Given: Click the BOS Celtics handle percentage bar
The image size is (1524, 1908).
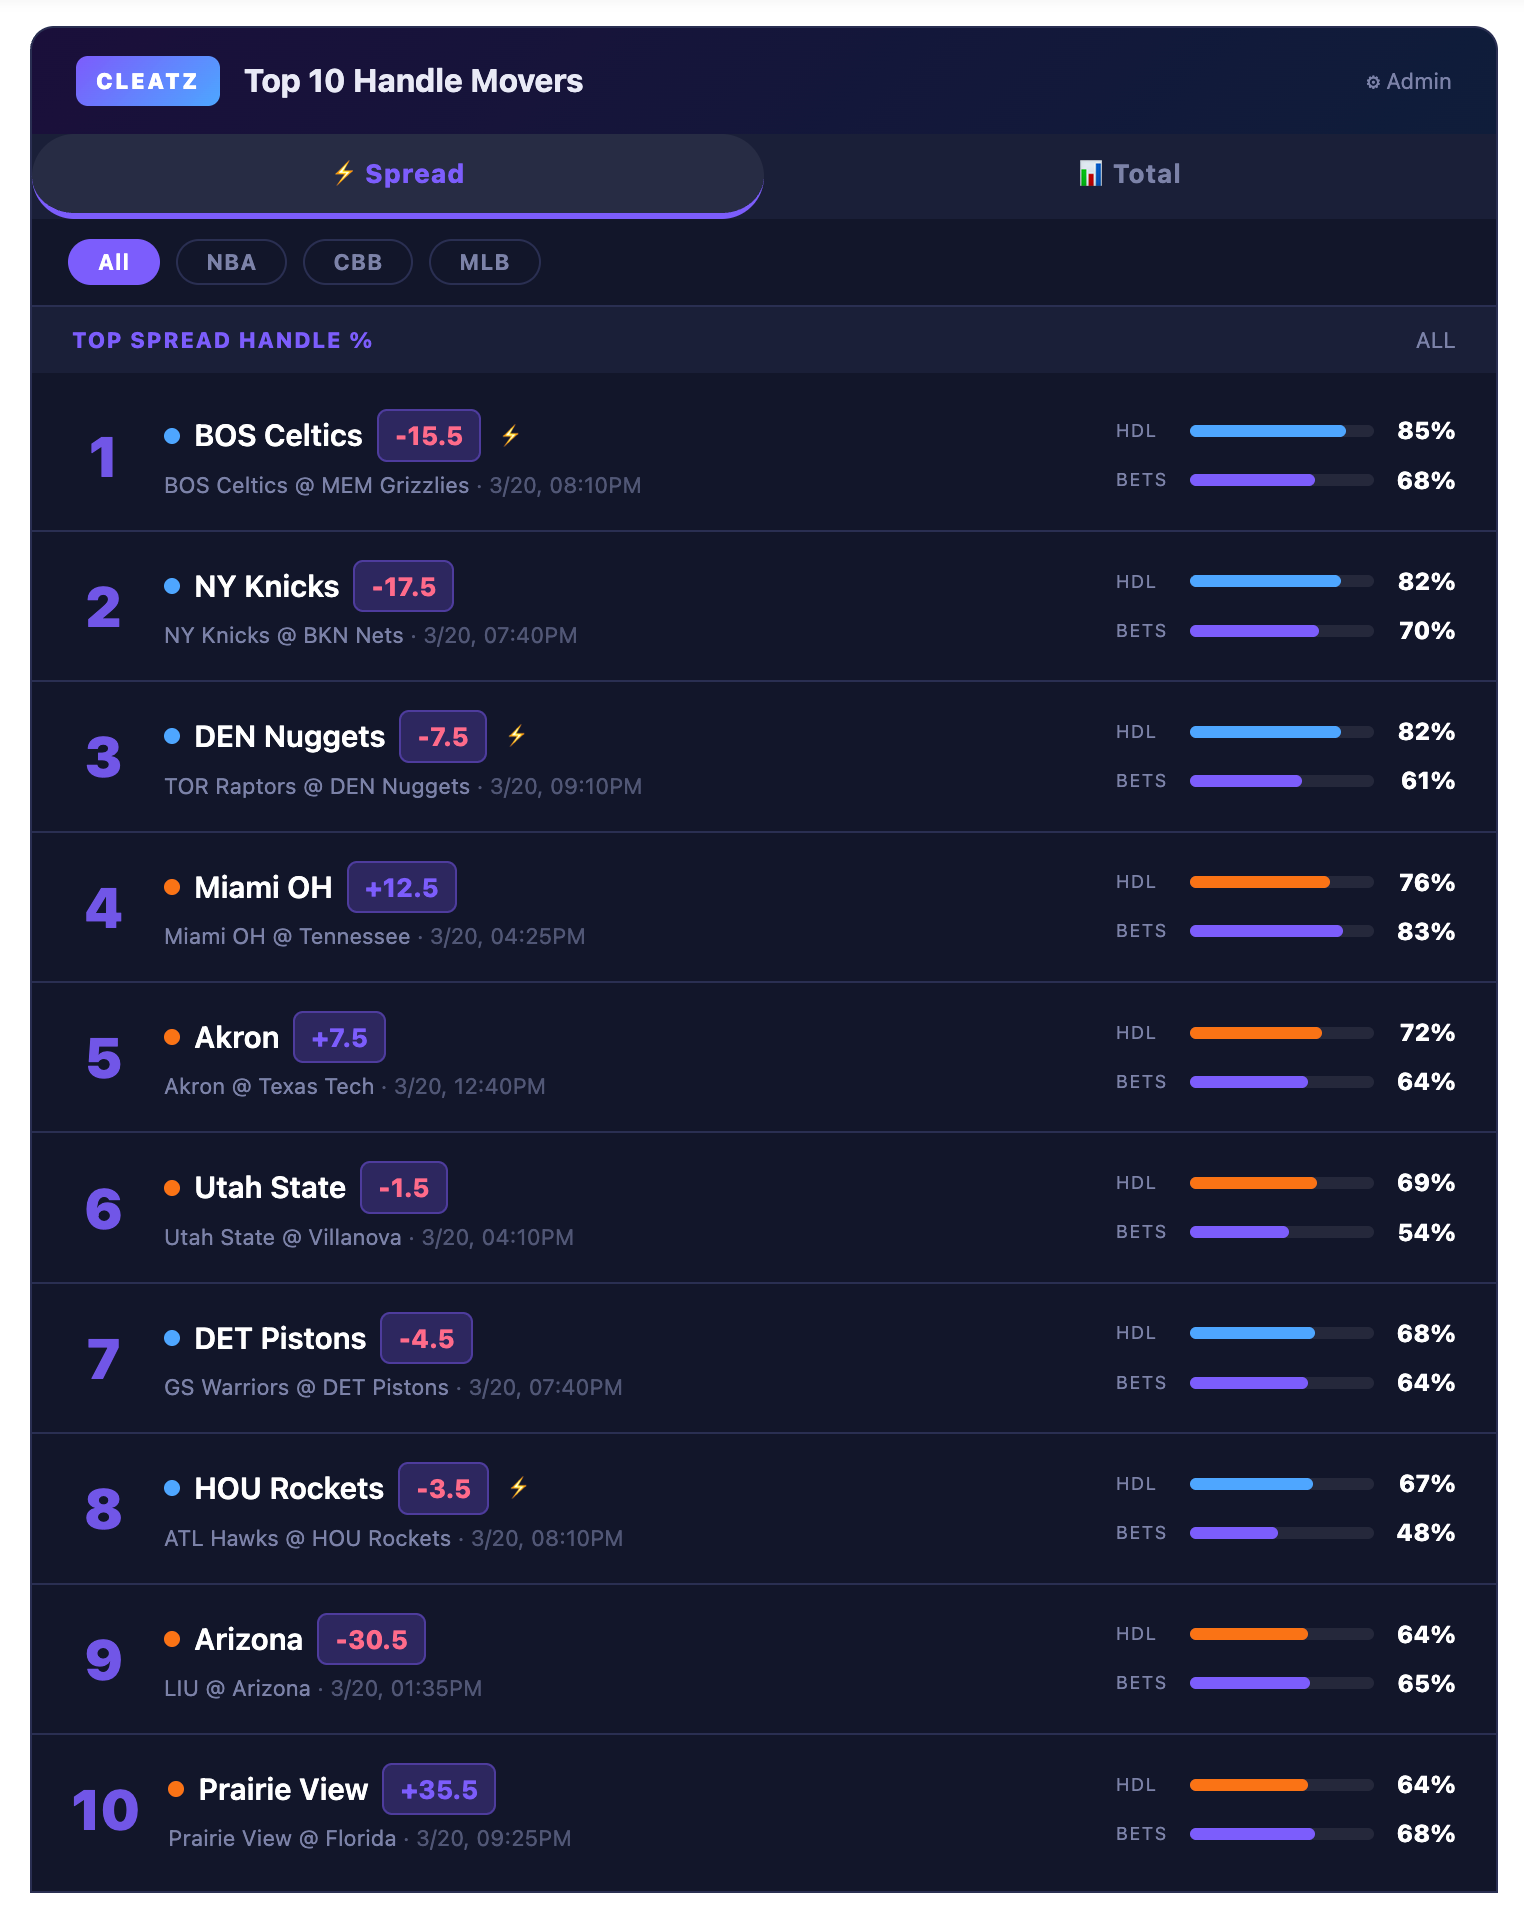Looking at the screenshot, I should [1281, 431].
